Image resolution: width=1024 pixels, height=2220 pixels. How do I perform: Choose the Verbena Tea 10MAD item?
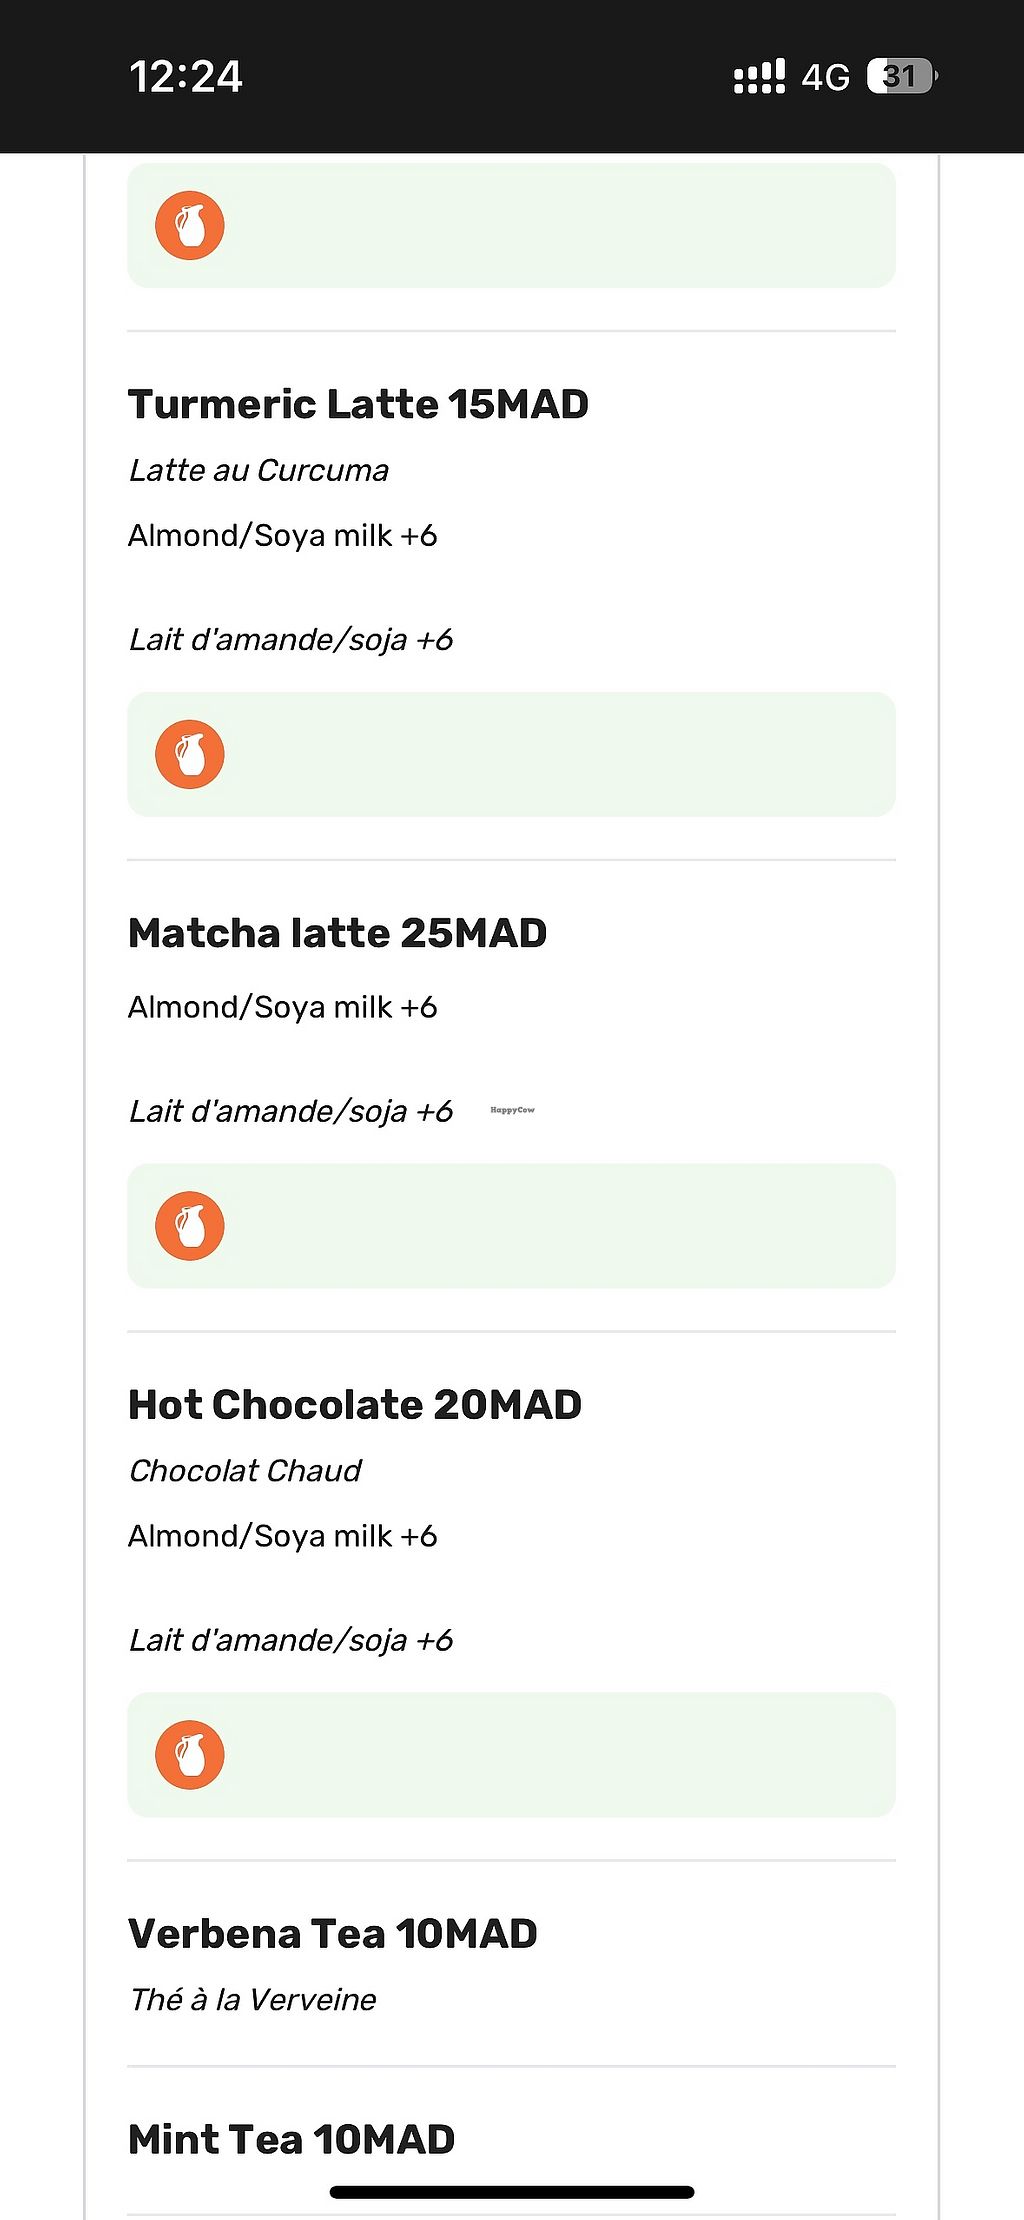pyautogui.click(x=332, y=1934)
